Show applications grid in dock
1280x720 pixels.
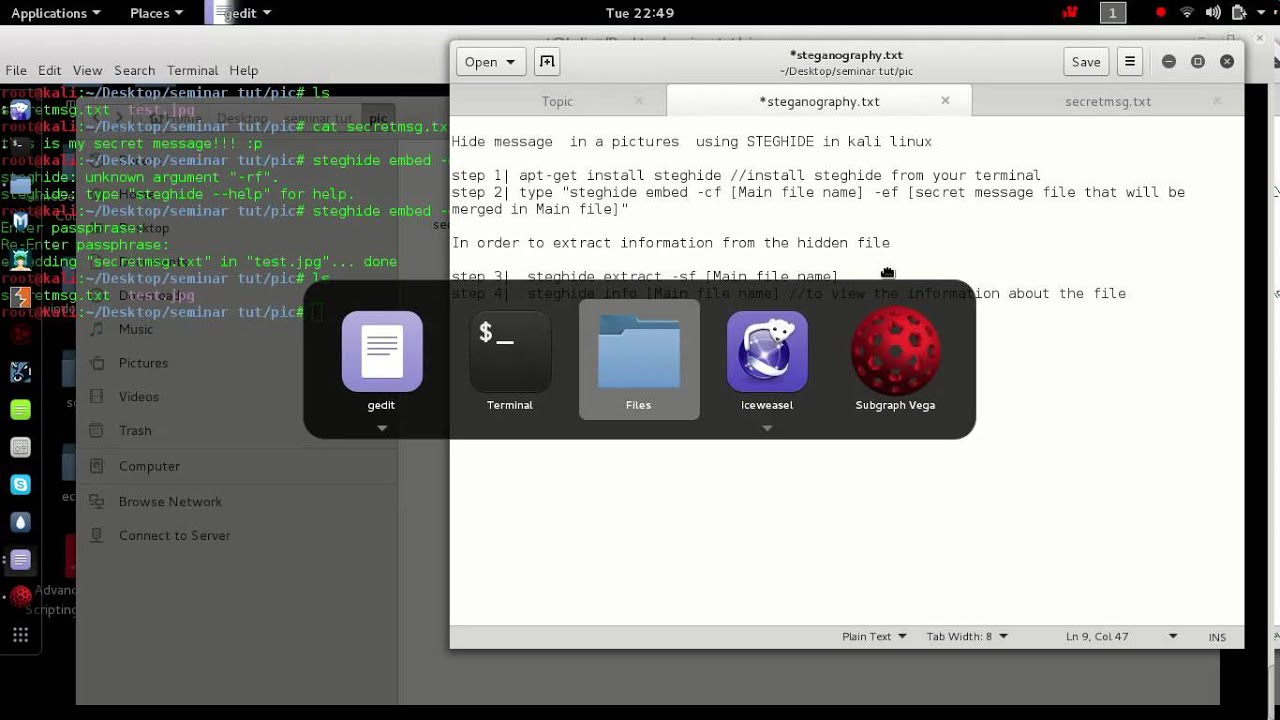click(x=20, y=635)
